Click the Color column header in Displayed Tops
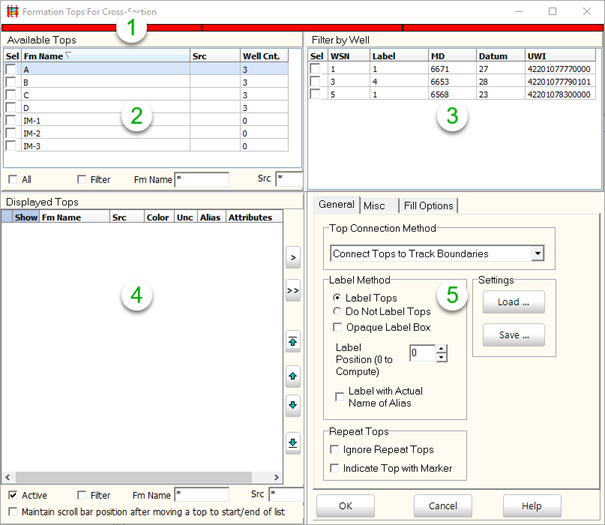 point(157,217)
